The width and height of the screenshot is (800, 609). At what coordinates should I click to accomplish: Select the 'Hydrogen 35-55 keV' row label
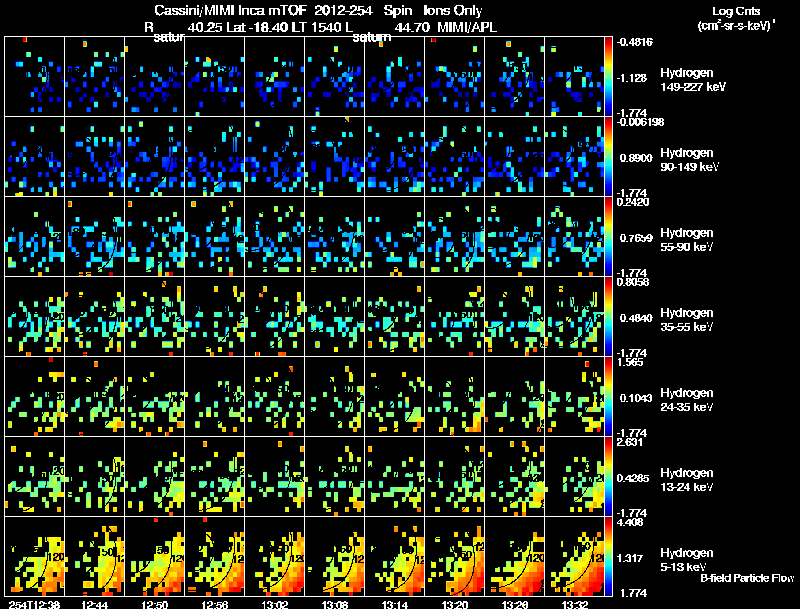(x=687, y=320)
